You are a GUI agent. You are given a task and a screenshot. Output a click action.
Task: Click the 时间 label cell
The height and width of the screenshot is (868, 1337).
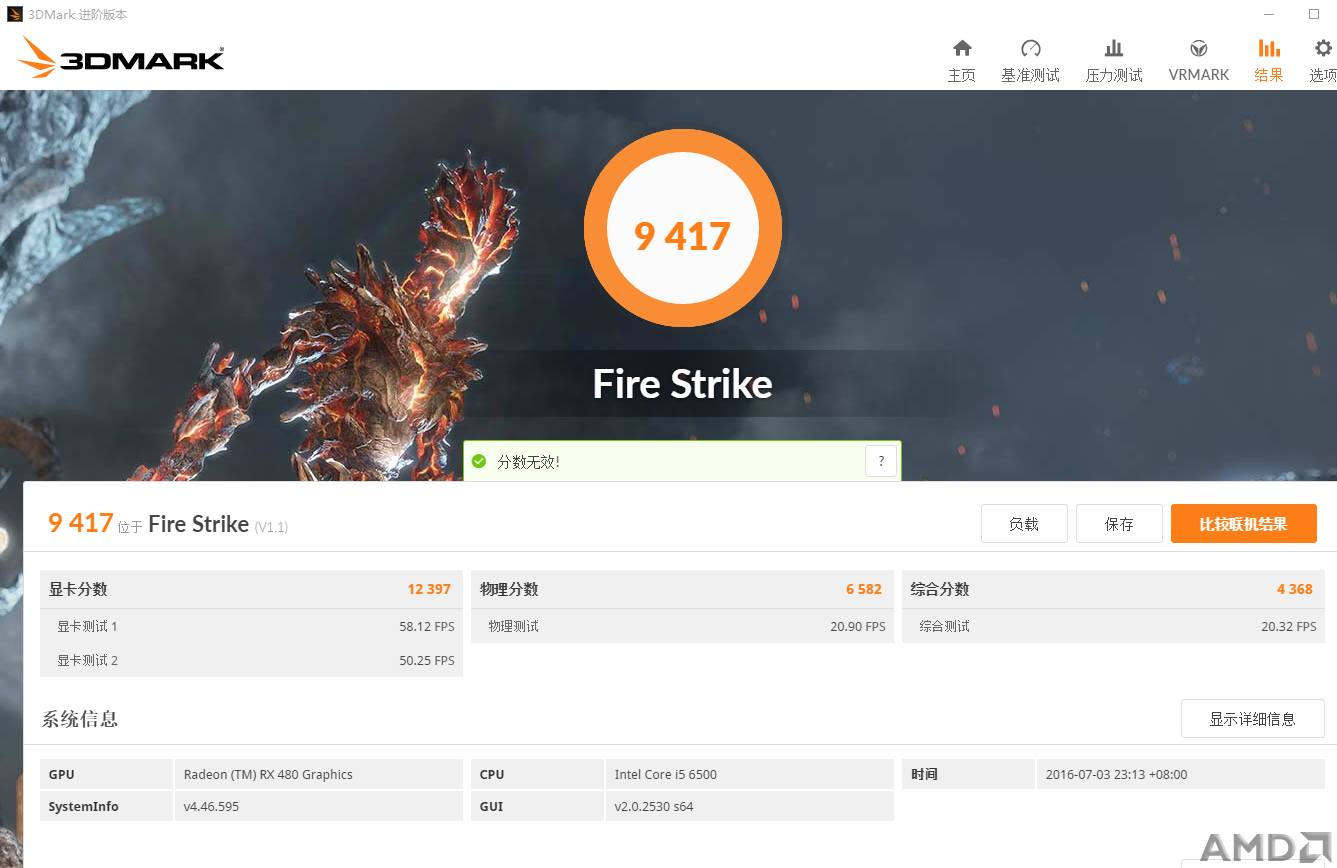click(968, 774)
